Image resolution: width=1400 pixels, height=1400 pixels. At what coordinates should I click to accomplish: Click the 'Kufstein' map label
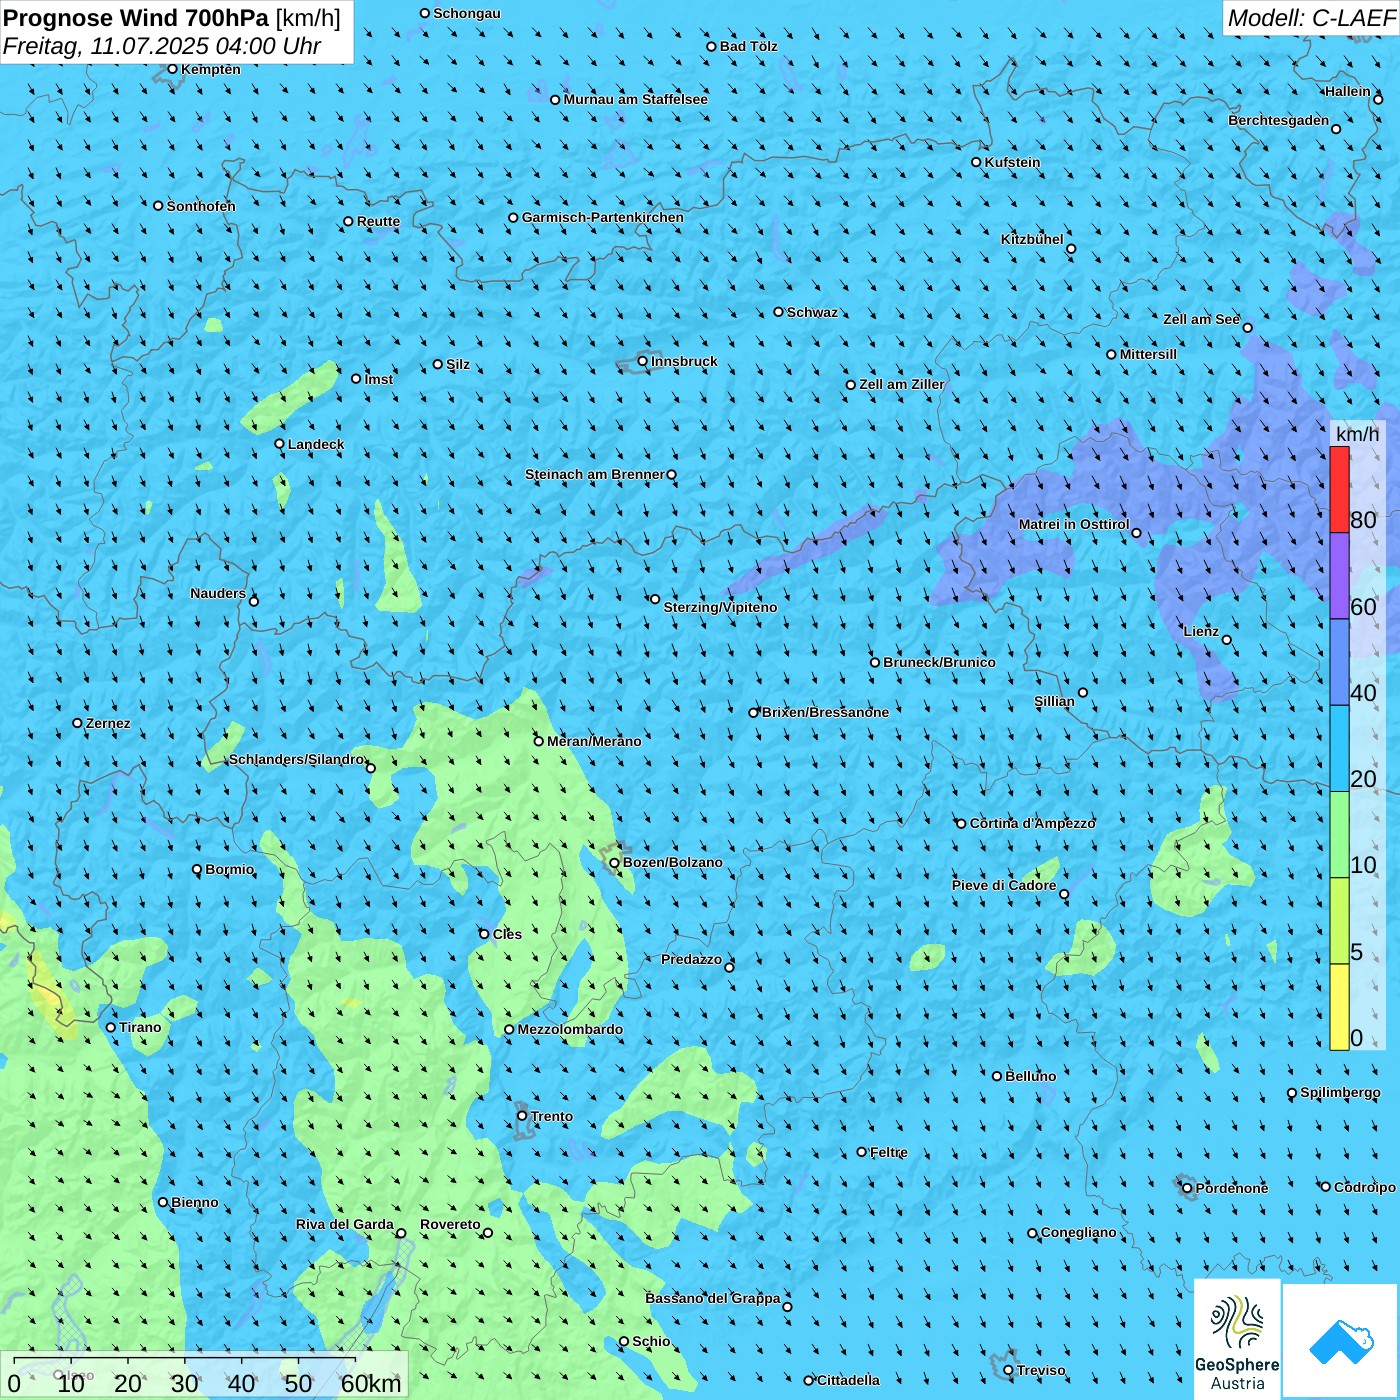1012,162
